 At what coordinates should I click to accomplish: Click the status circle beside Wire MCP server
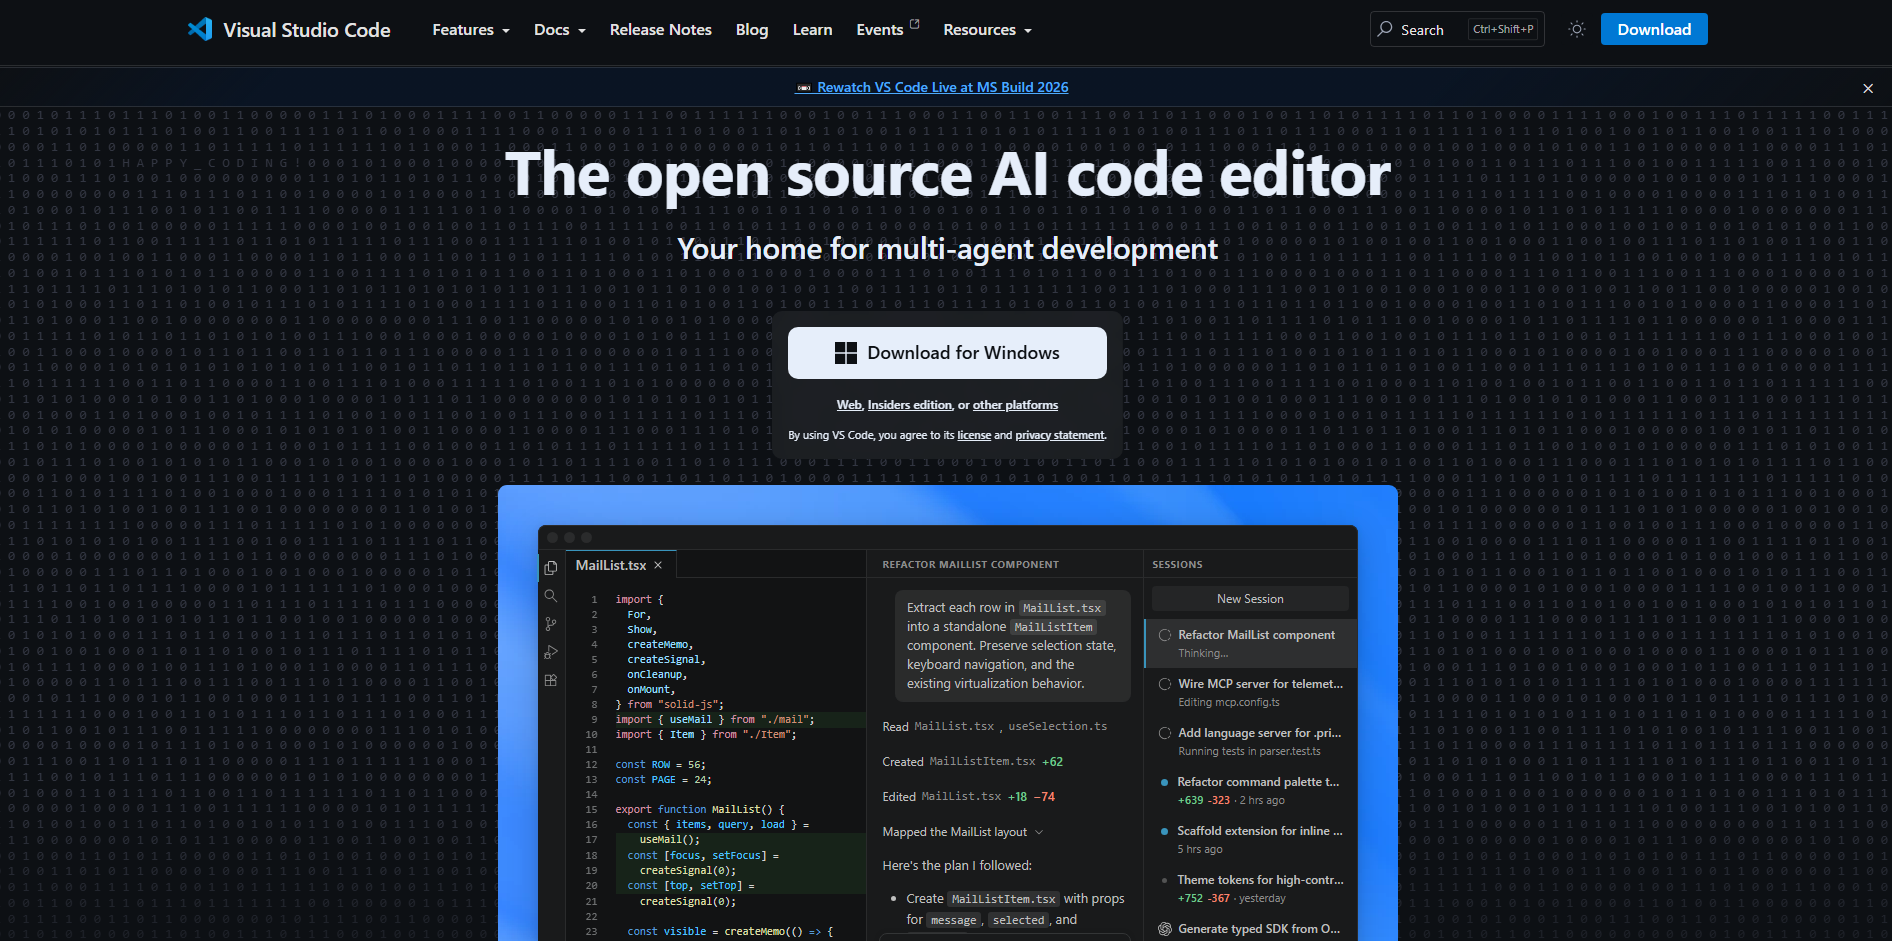click(x=1165, y=684)
